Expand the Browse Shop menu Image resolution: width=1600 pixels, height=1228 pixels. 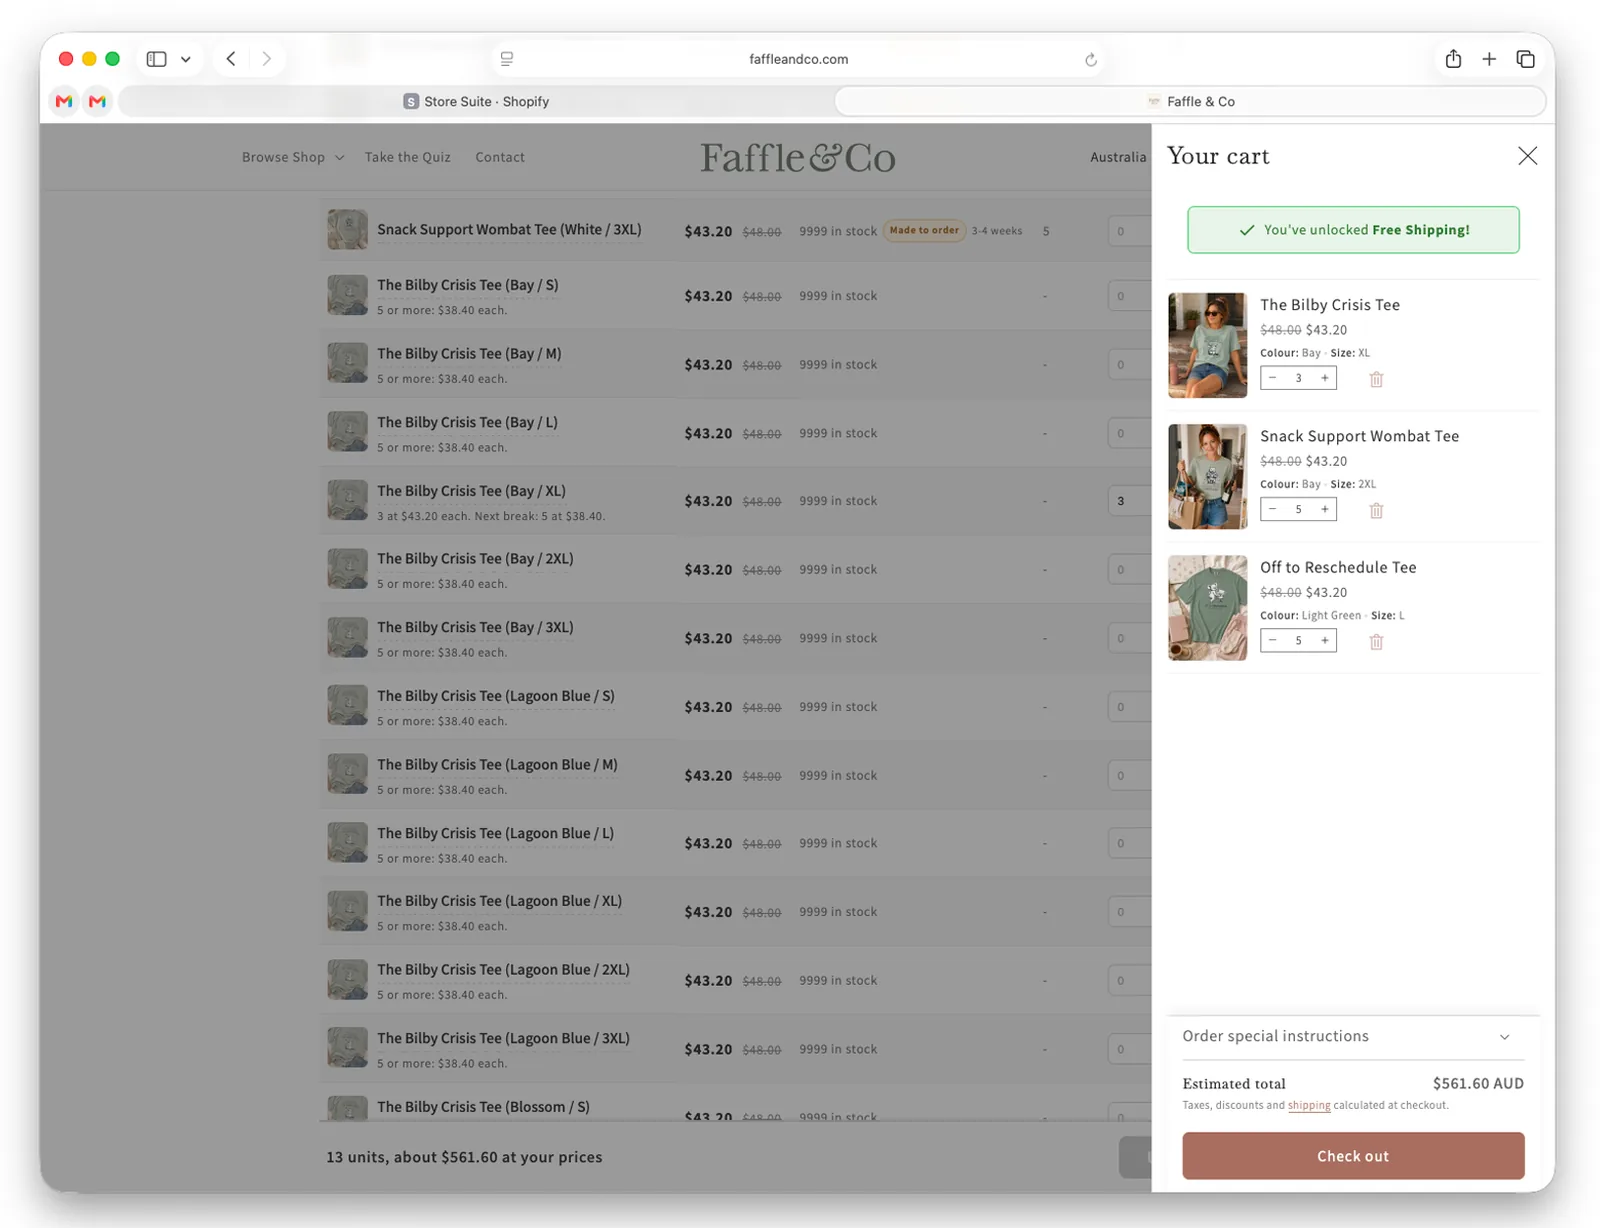(293, 157)
